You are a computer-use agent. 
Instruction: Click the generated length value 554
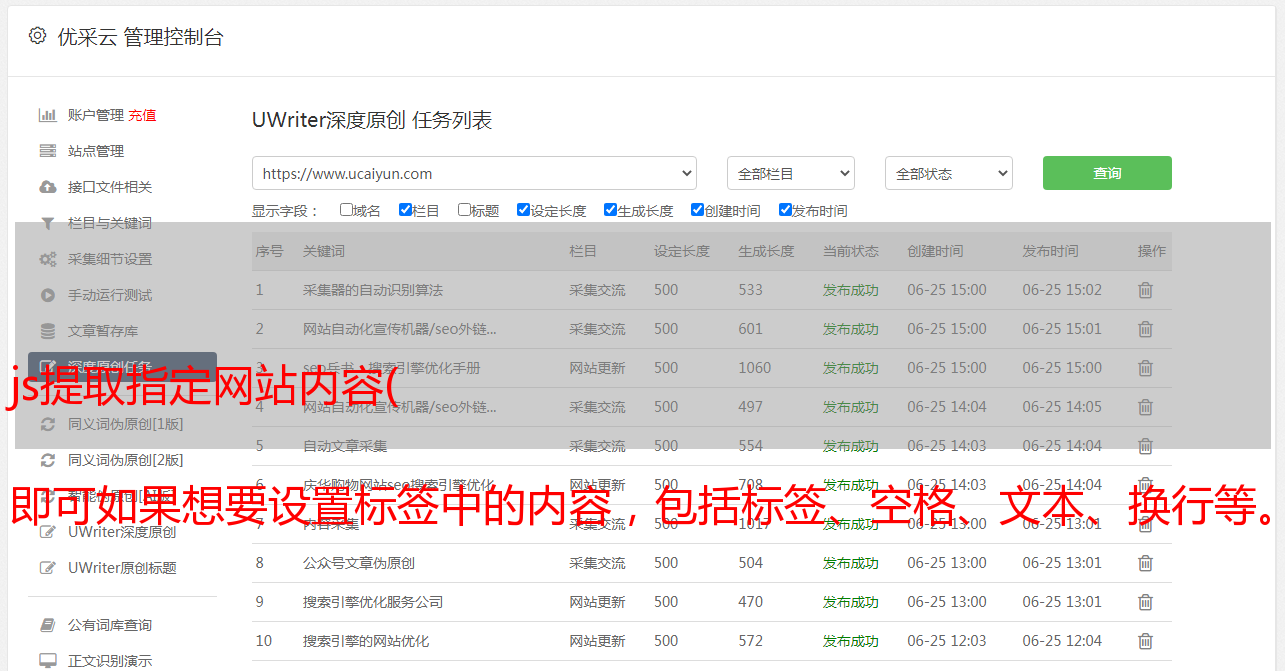[751, 446]
